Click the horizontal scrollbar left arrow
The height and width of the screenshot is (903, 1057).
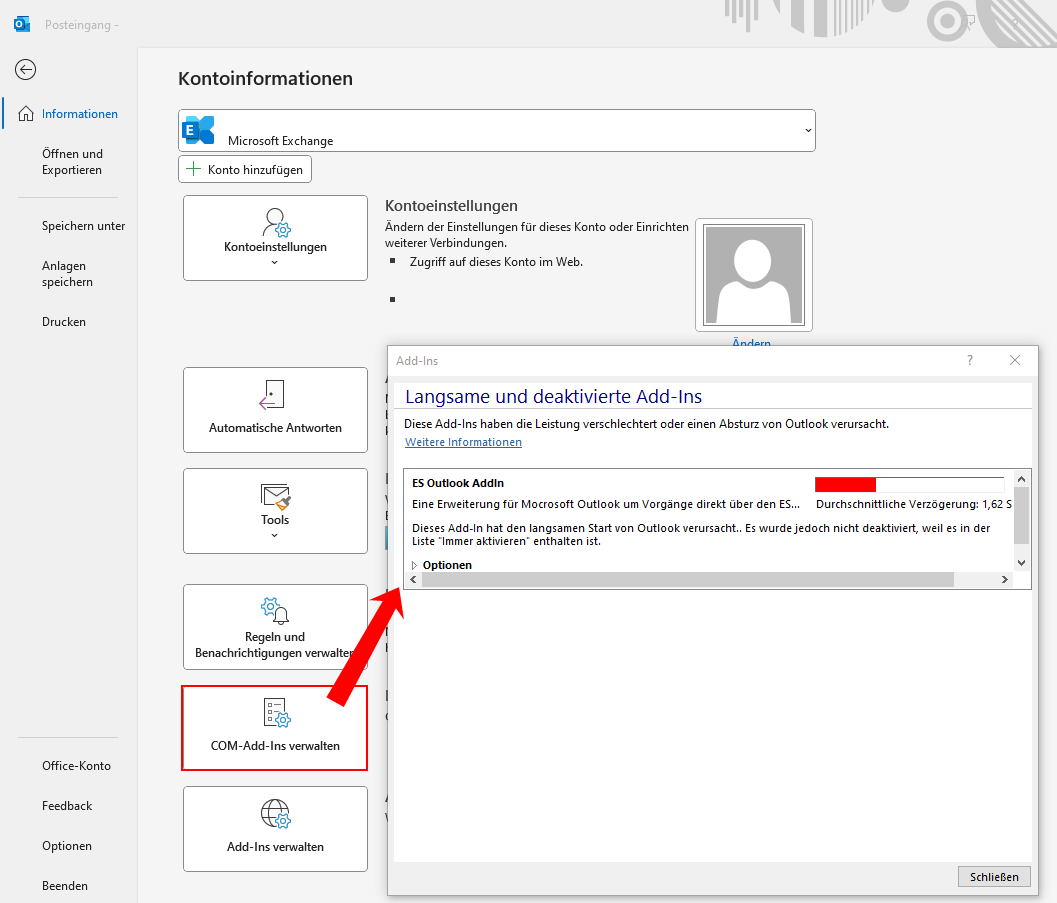coord(413,580)
